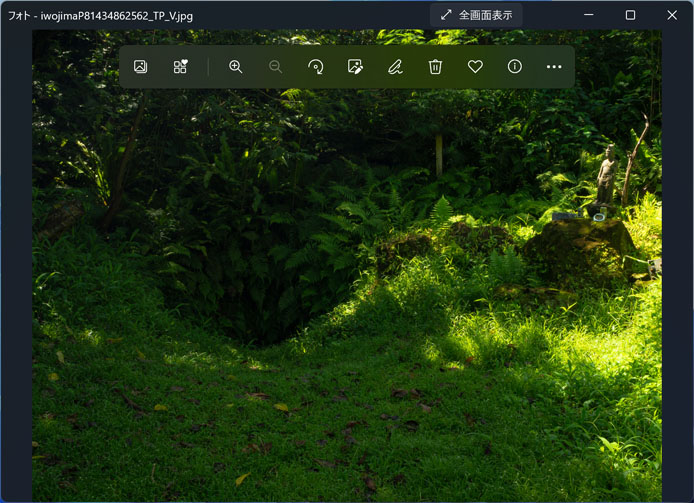This screenshot has width=694, height=503.
Task: Delete the photo with trash icon
Action: coord(435,66)
